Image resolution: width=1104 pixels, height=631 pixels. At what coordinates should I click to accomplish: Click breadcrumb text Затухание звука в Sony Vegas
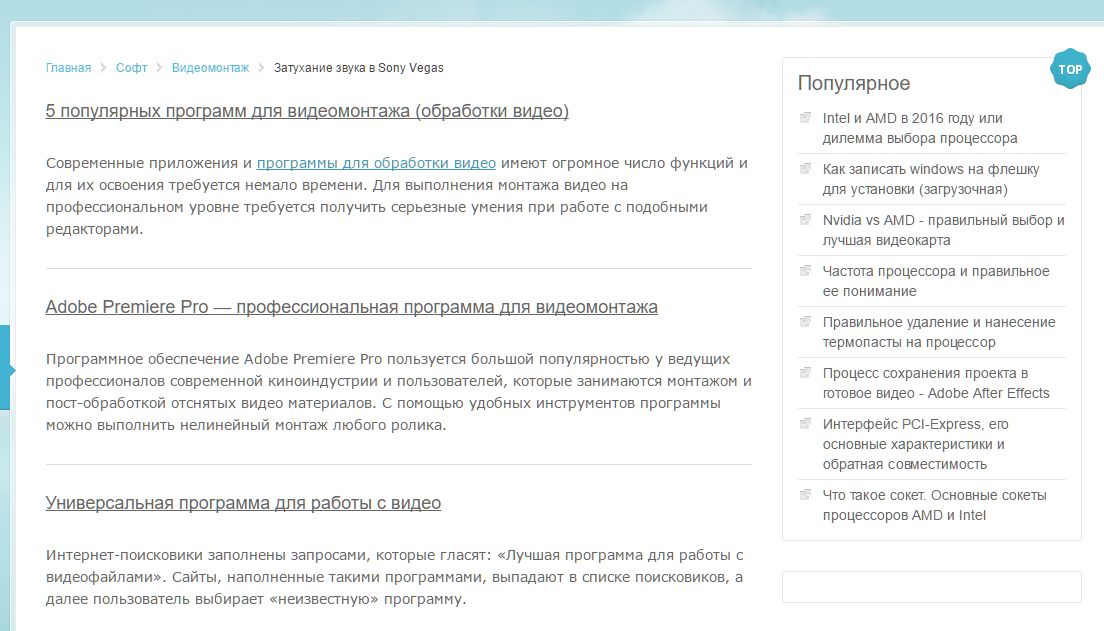(x=358, y=68)
